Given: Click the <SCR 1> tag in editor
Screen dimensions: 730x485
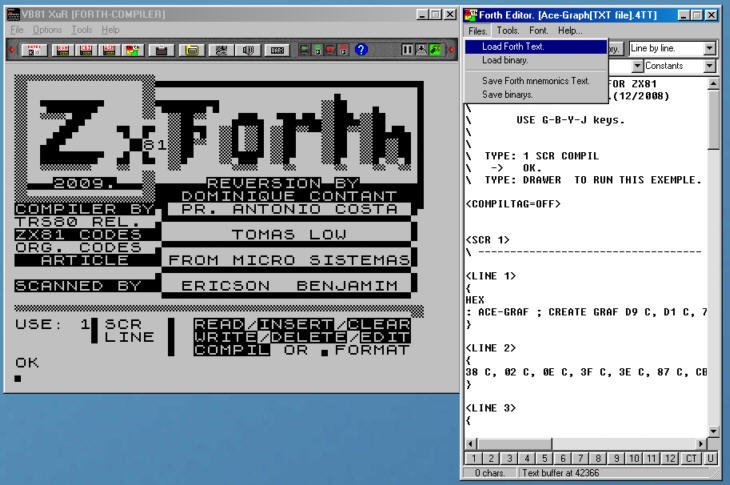Looking at the screenshot, I should coord(487,240).
